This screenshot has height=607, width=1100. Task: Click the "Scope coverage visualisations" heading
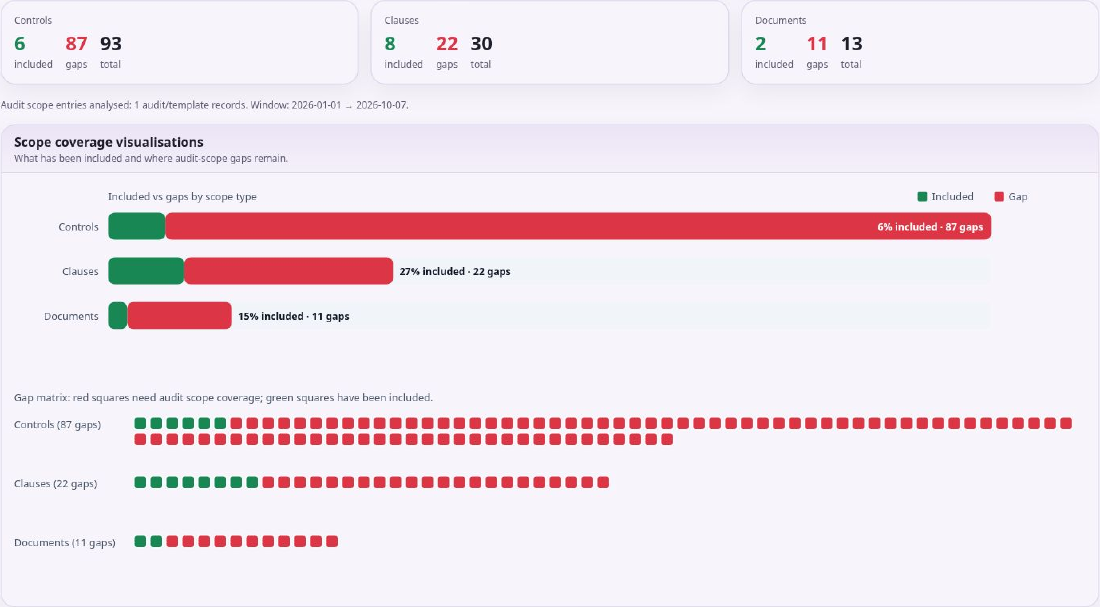(x=109, y=142)
